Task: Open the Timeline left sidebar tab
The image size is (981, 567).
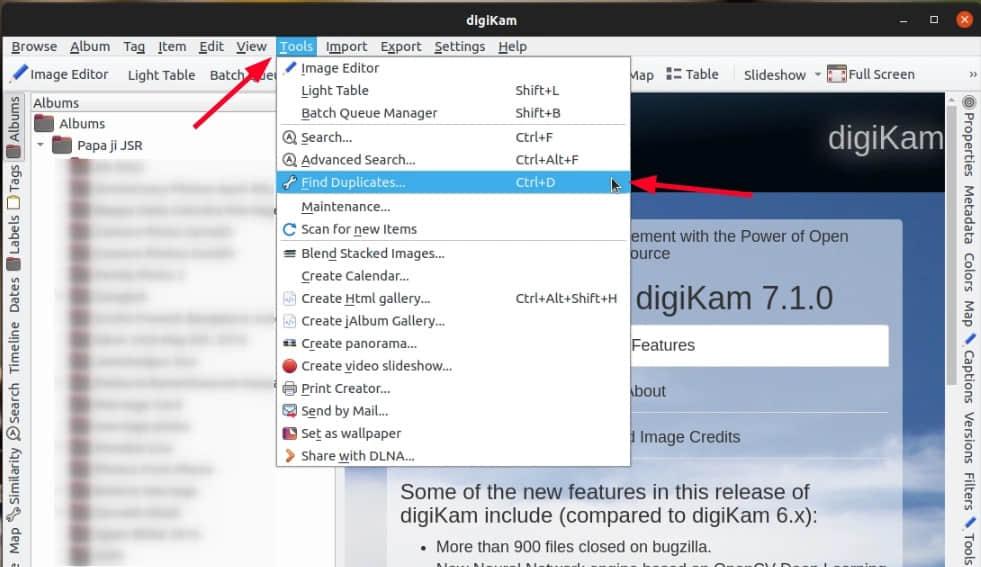Action: coord(14,347)
